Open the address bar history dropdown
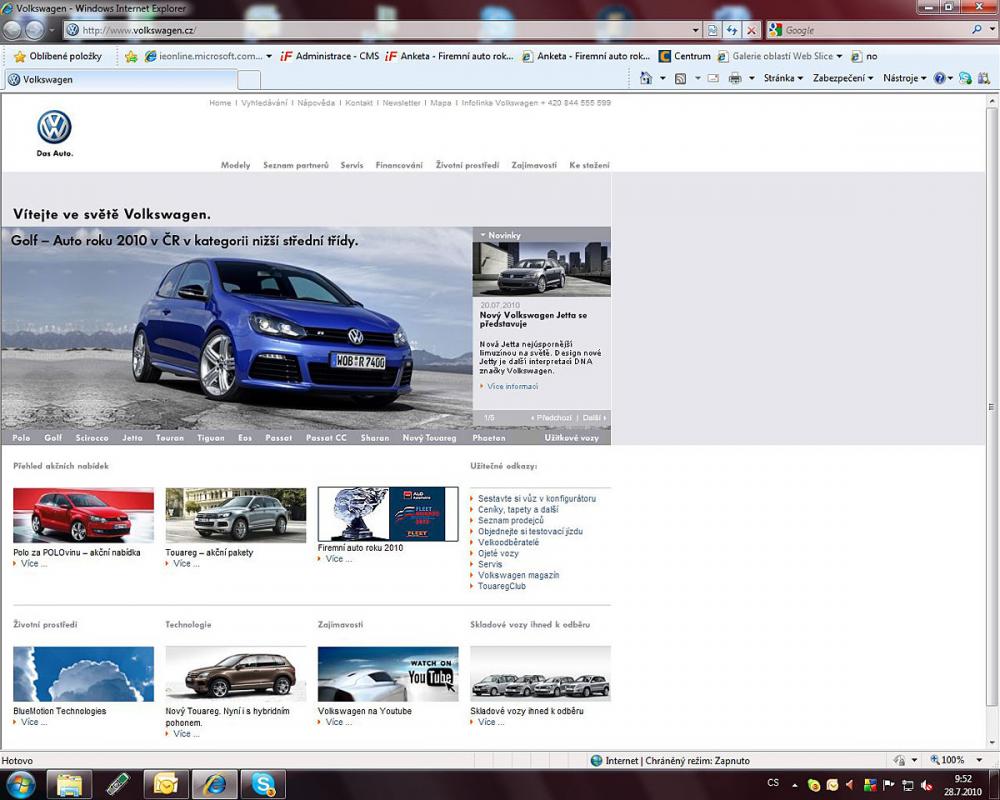The width and height of the screenshot is (1000, 800). pos(696,30)
